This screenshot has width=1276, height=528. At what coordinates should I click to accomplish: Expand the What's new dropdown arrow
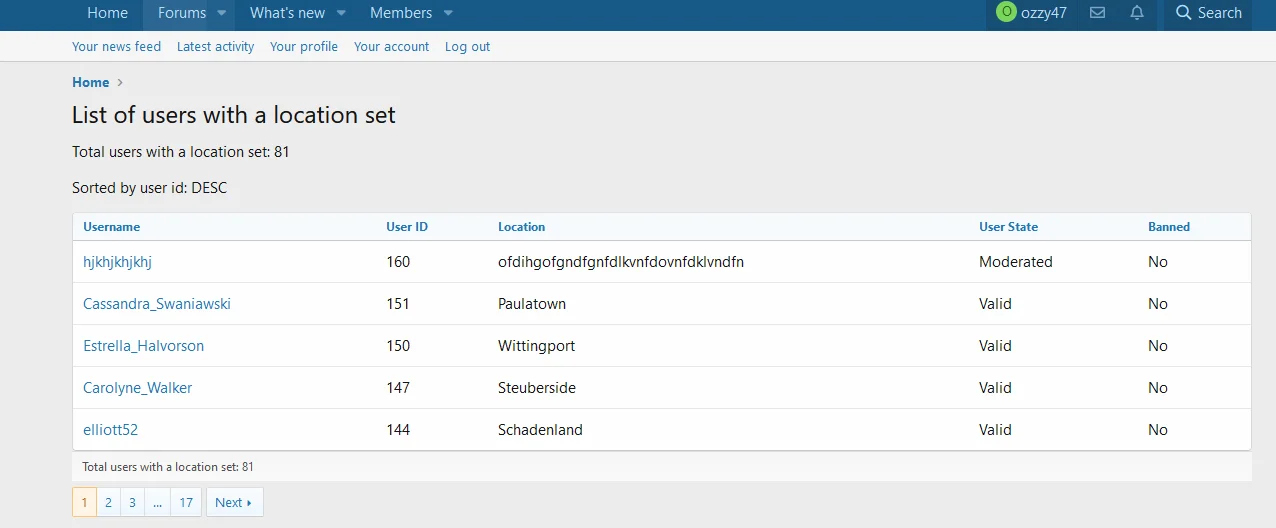(341, 13)
